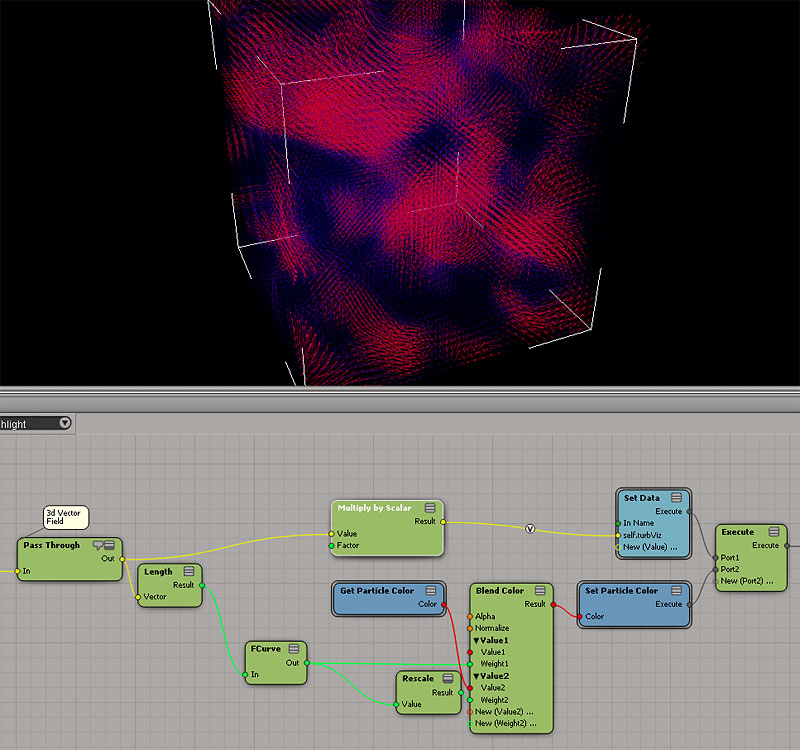This screenshot has width=800, height=750.
Task: Click the Pass Through comment bubble icon
Action: point(99,545)
